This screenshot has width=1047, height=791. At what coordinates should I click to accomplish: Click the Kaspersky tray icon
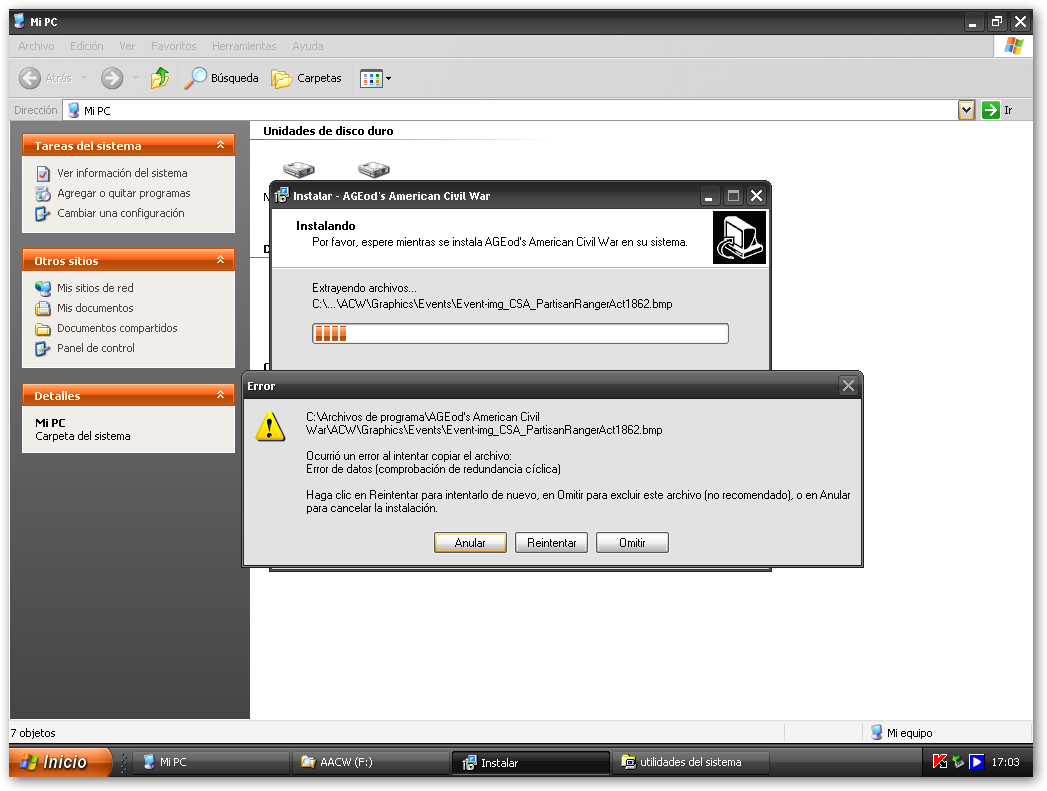click(940, 762)
